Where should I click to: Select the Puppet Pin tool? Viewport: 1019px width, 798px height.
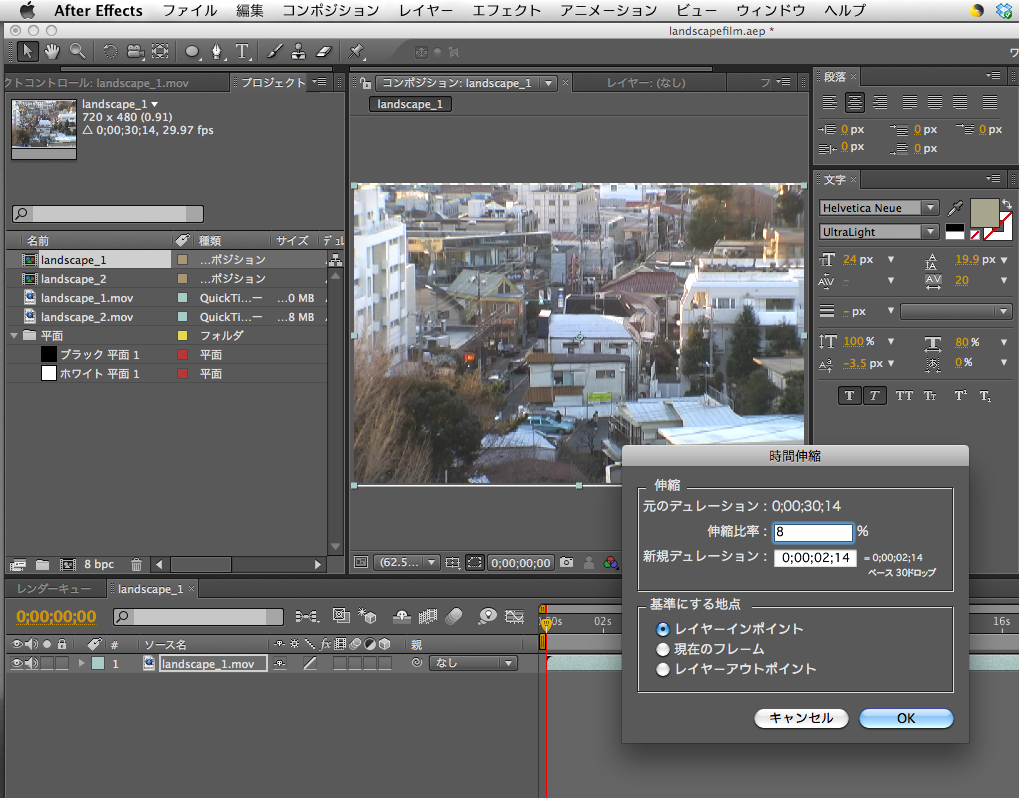pos(355,51)
